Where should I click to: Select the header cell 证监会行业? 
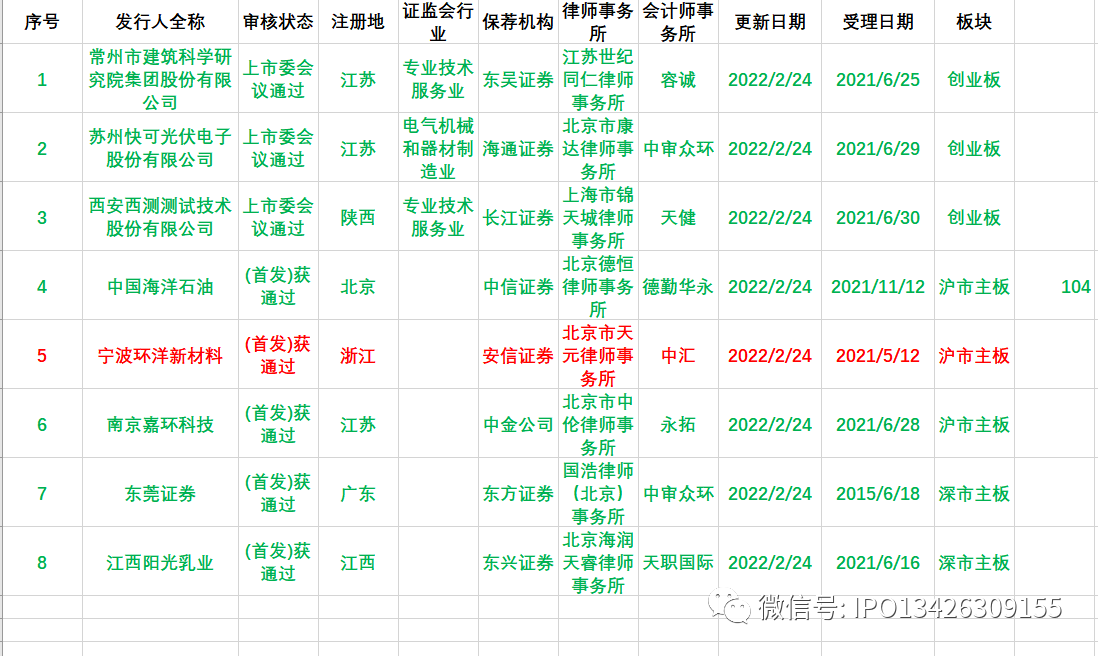(x=438, y=22)
